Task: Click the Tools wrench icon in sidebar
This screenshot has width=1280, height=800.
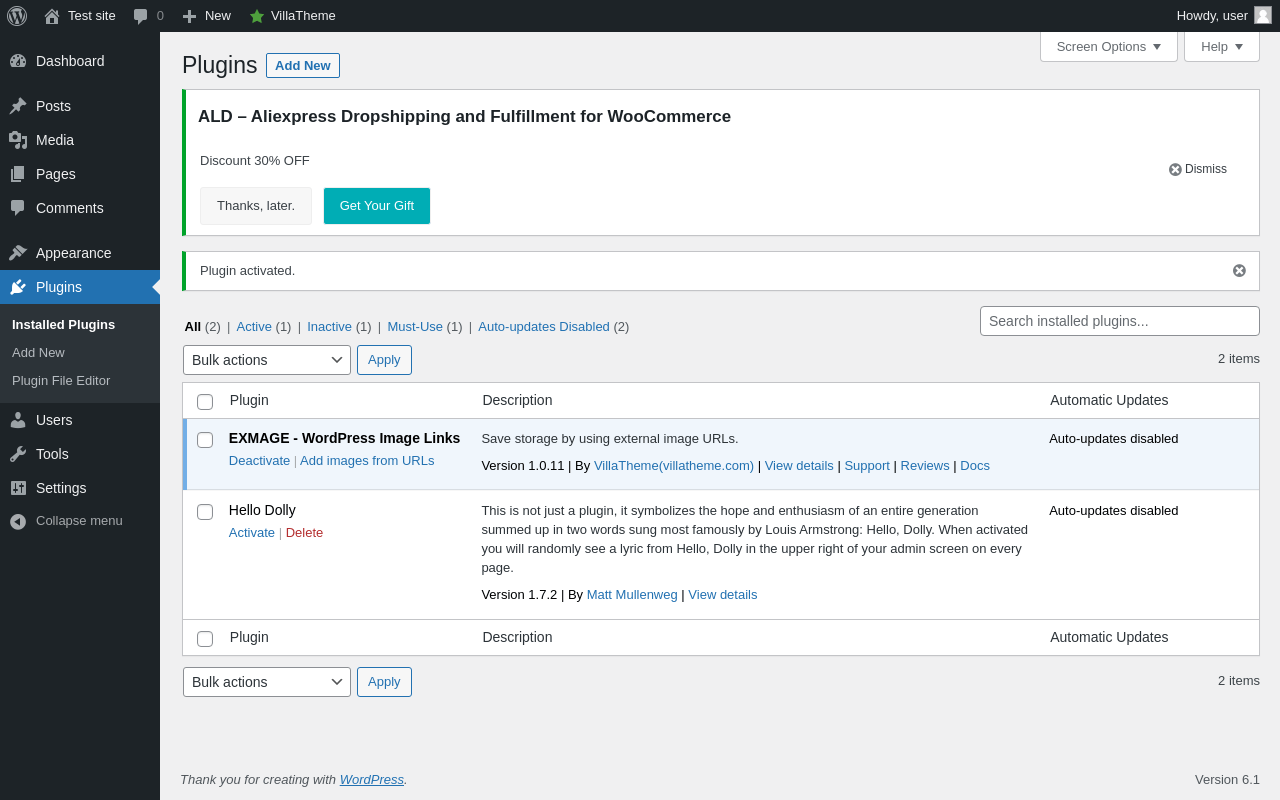Action: tap(18, 454)
